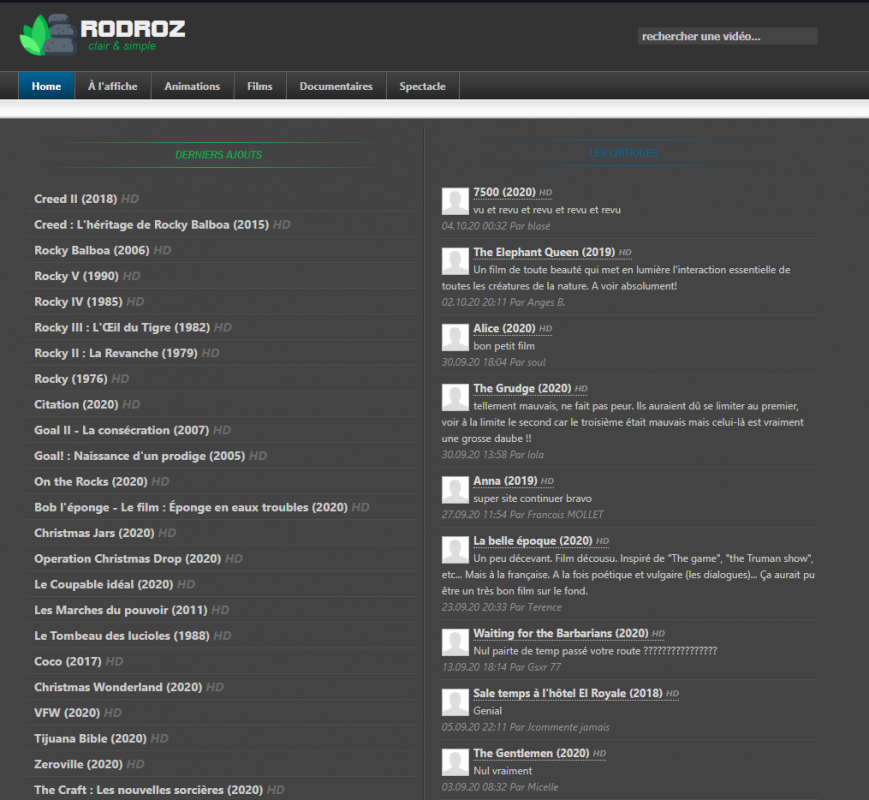Click the text '04.10.20 00:32 Par blasé'
The height and width of the screenshot is (800, 869).
(x=496, y=226)
